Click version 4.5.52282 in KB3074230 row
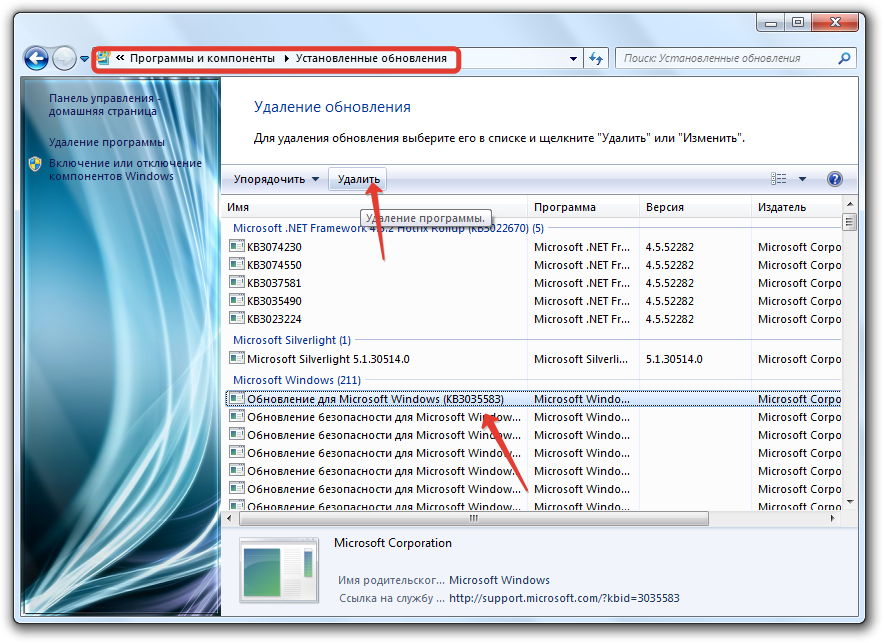Viewport: 884px width, 643px height. tap(670, 247)
